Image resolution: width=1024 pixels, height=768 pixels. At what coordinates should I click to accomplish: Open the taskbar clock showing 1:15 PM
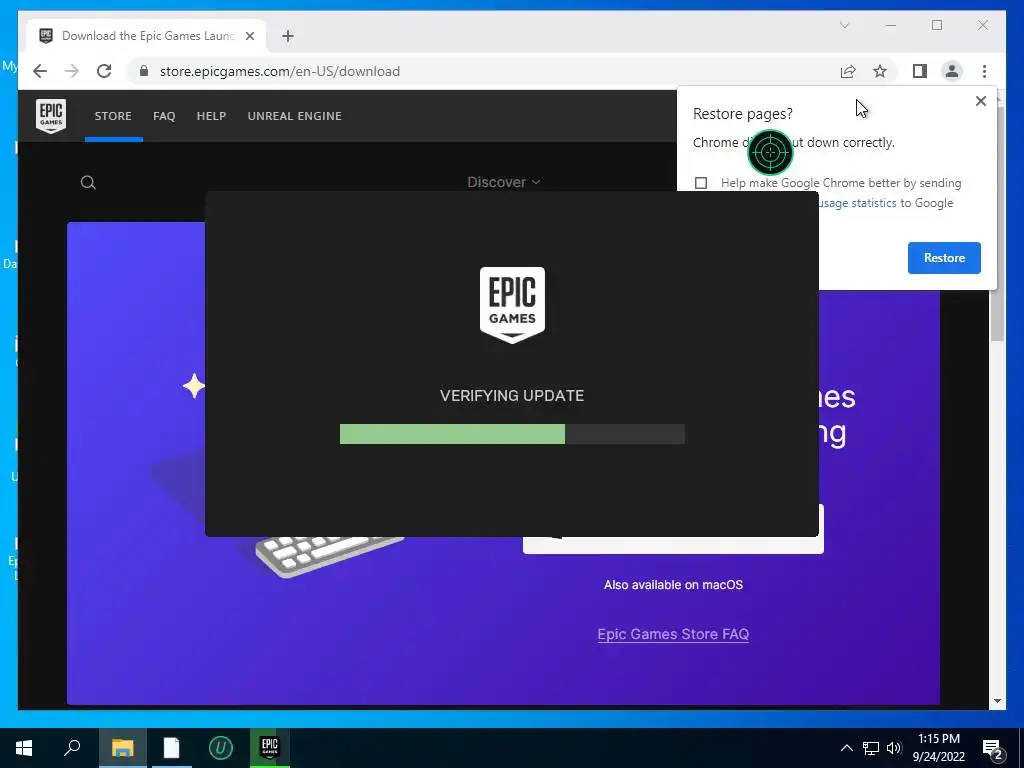938,748
